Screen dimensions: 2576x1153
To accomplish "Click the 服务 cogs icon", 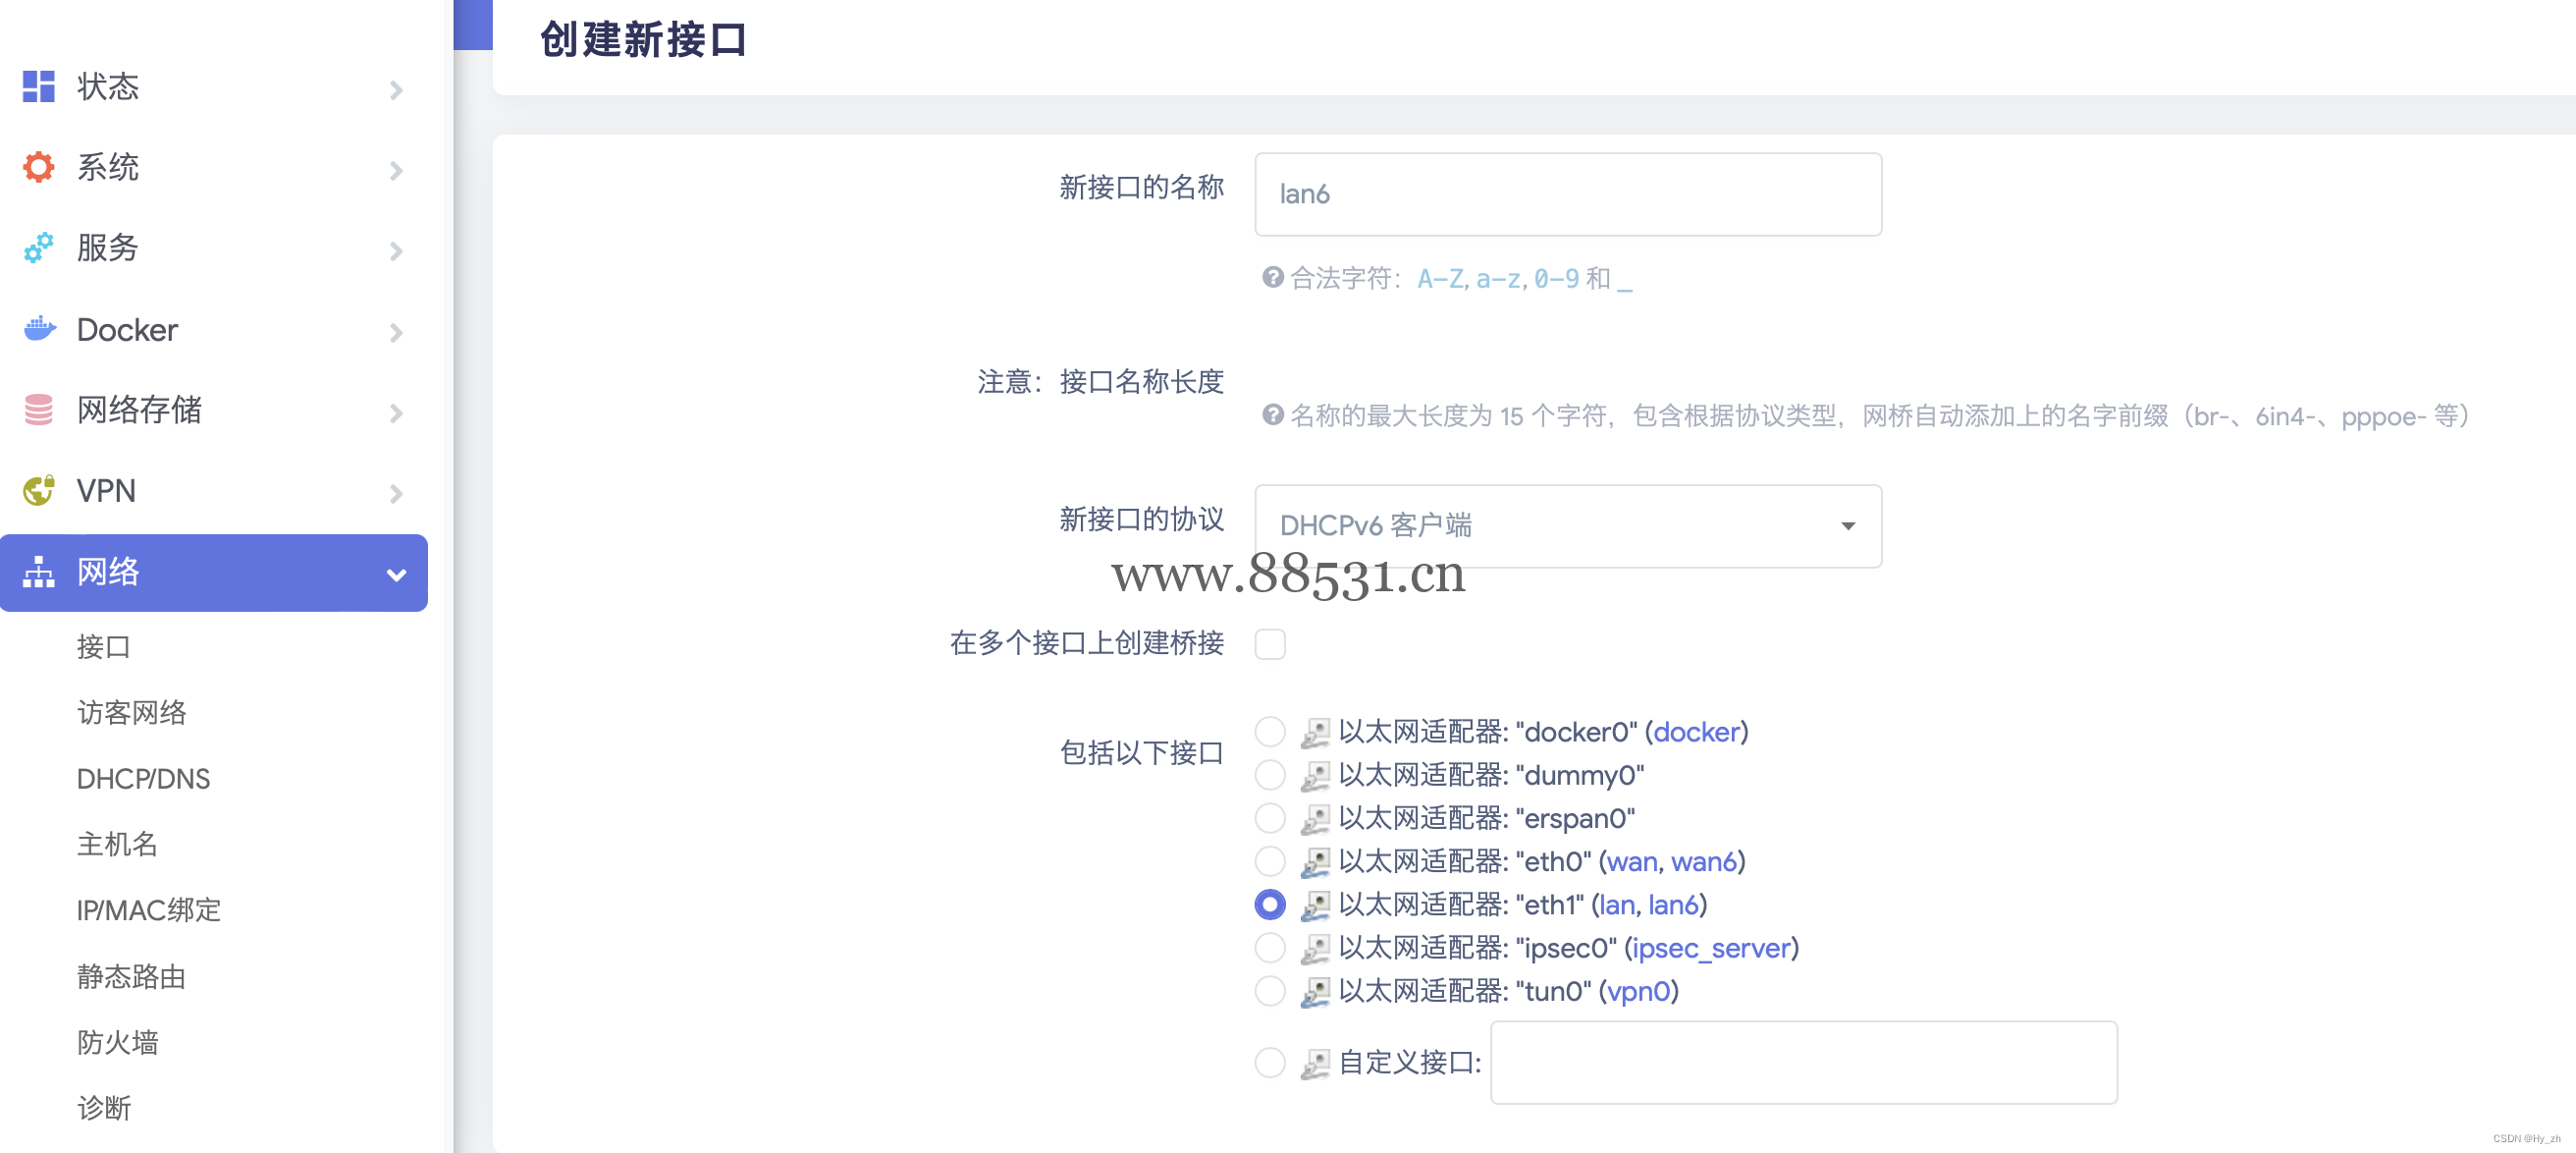I will pos(38,248).
